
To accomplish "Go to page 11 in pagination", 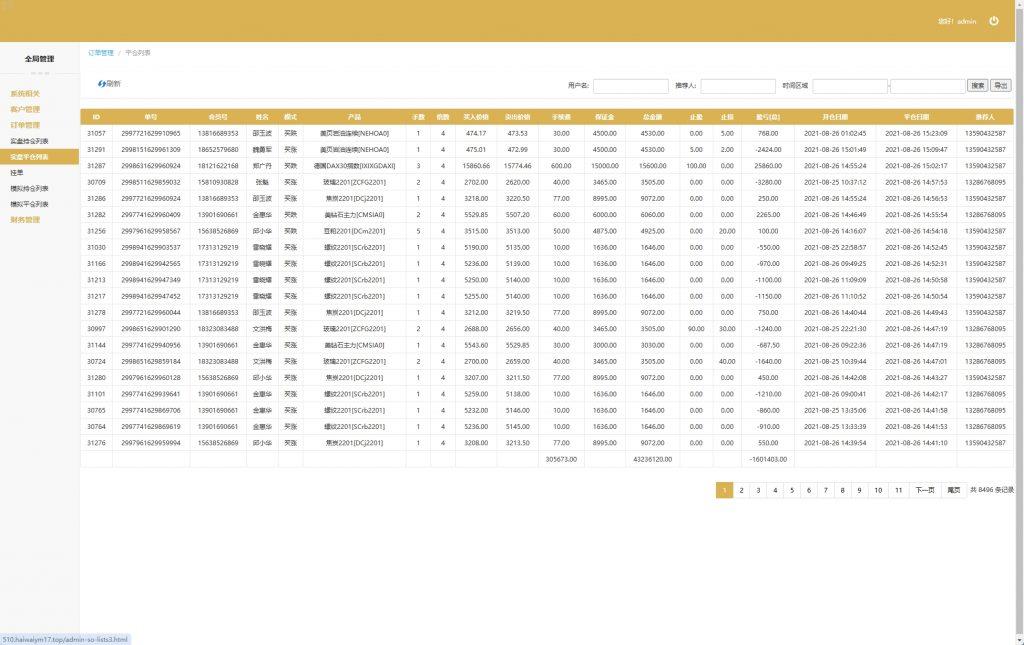I will [898, 490].
